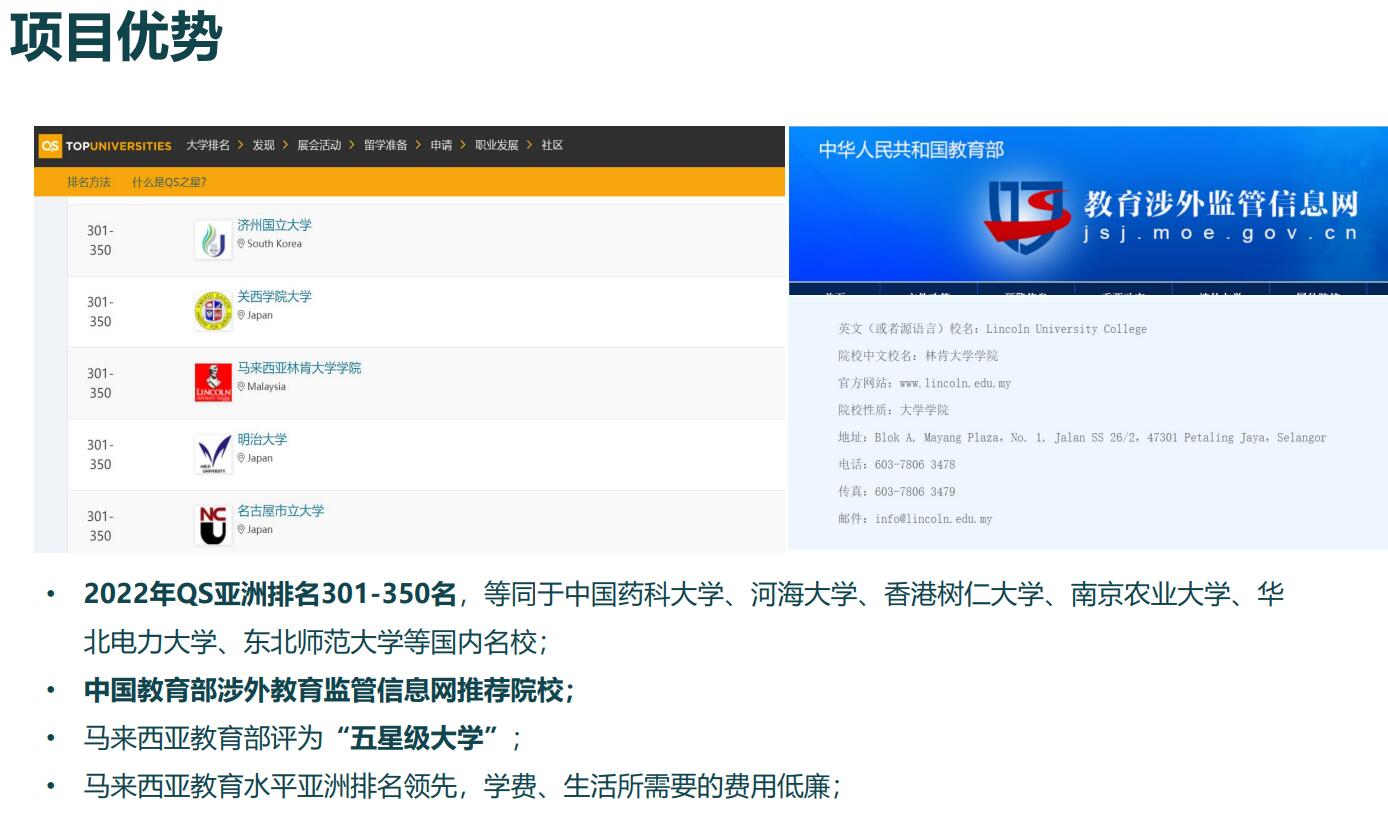Click the www.lincoln.edu.my website text
Viewport: 1388px width, 815px height.
955,383
